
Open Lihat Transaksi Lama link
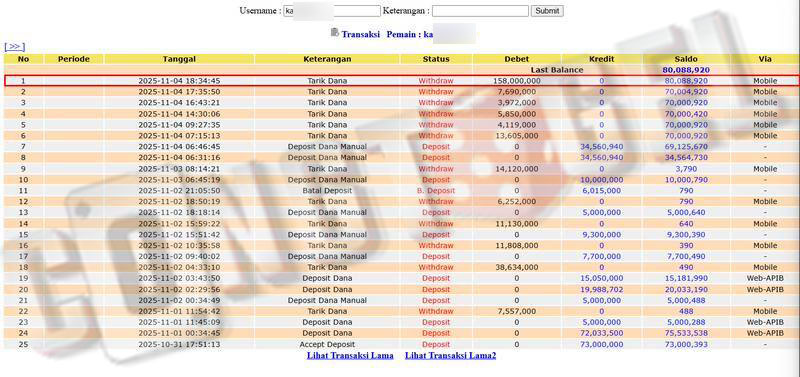tap(350, 356)
